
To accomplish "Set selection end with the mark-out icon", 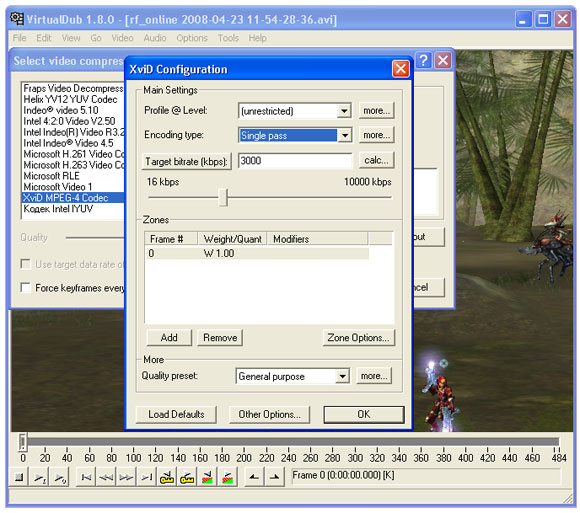I will 274,477.
